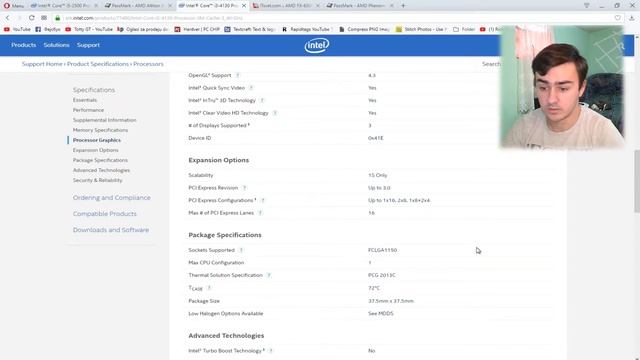The height and width of the screenshot is (360, 640).
Task: Open Compatible Products section
Action: [104, 214]
